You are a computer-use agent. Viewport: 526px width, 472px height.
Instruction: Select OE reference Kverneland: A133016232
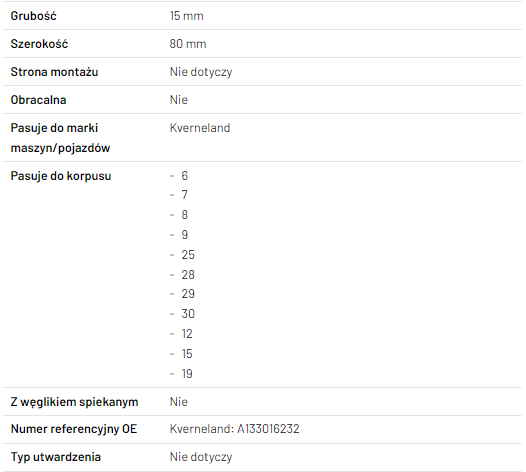pos(234,429)
